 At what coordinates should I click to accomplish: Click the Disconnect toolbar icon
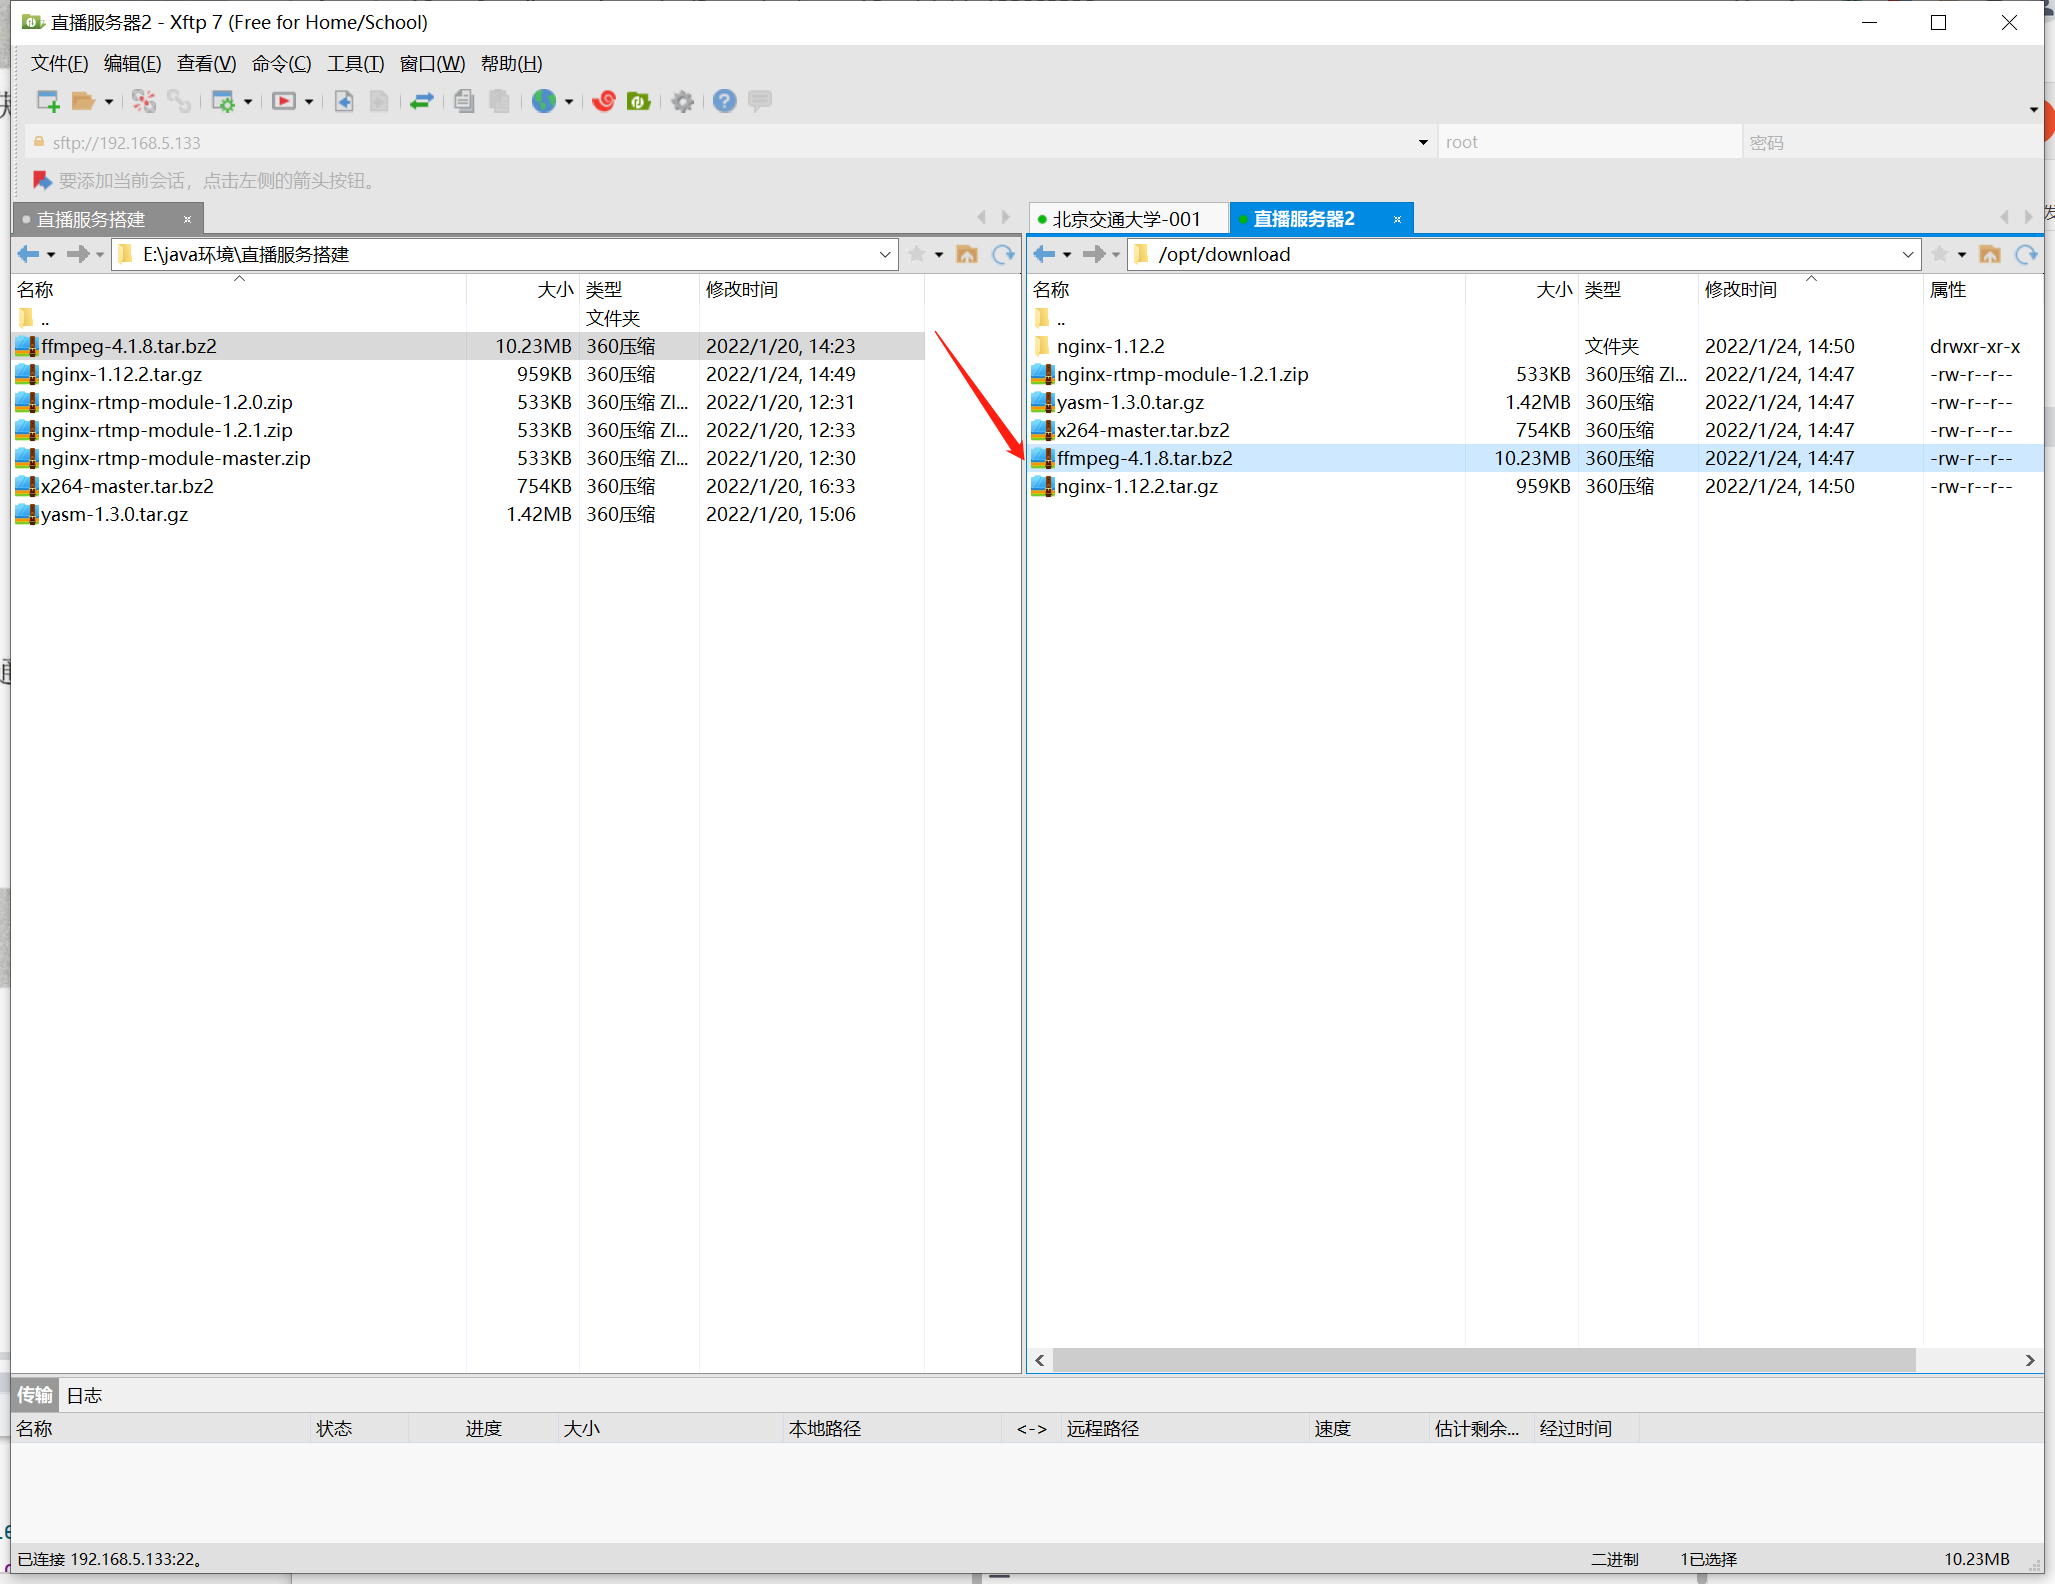point(144,101)
